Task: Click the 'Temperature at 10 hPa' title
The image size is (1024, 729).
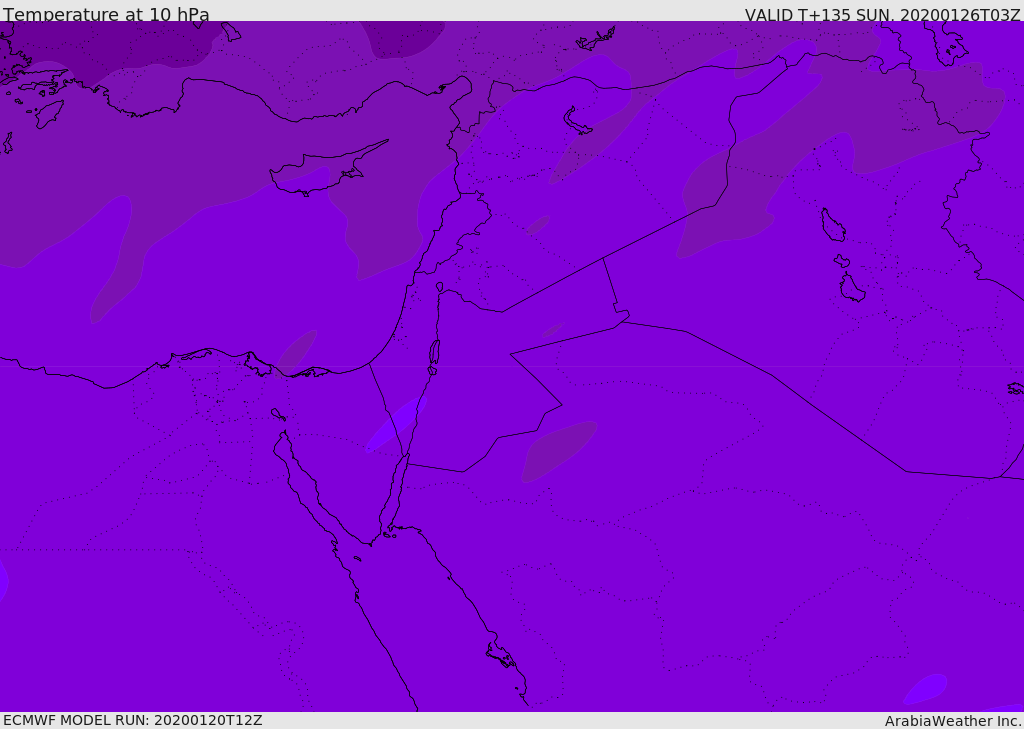Action: (106, 14)
